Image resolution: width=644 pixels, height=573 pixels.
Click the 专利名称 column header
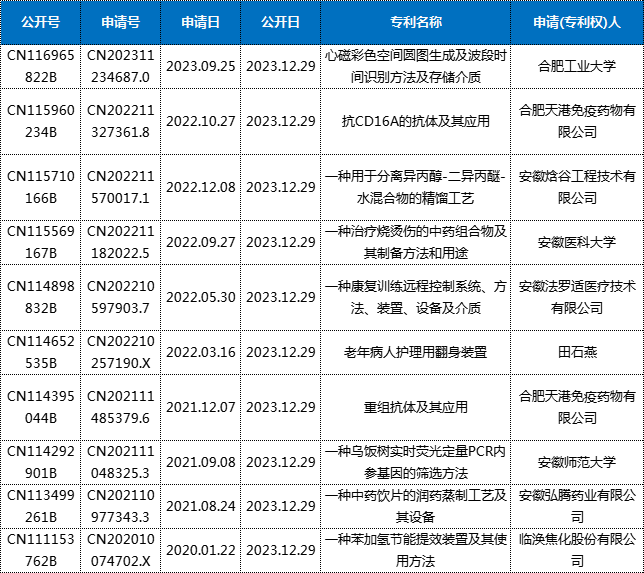(416, 22)
